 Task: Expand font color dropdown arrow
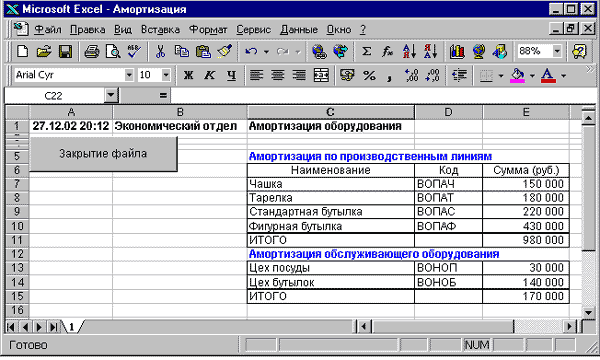point(563,75)
